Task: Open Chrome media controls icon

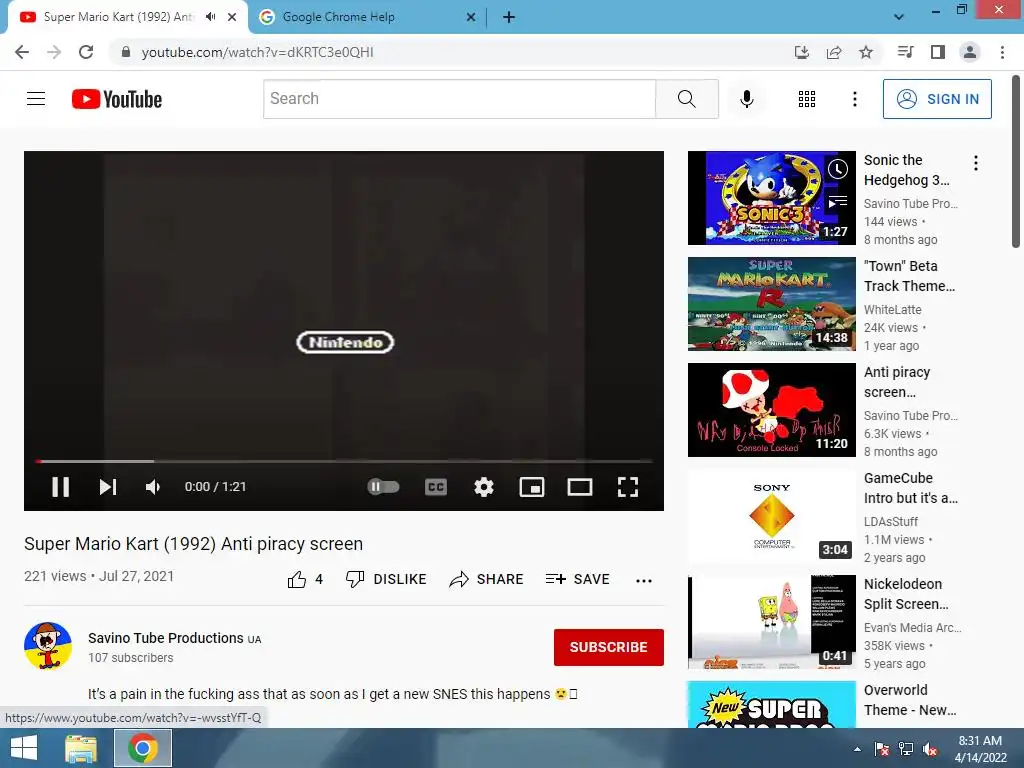Action: click(905, 52)
